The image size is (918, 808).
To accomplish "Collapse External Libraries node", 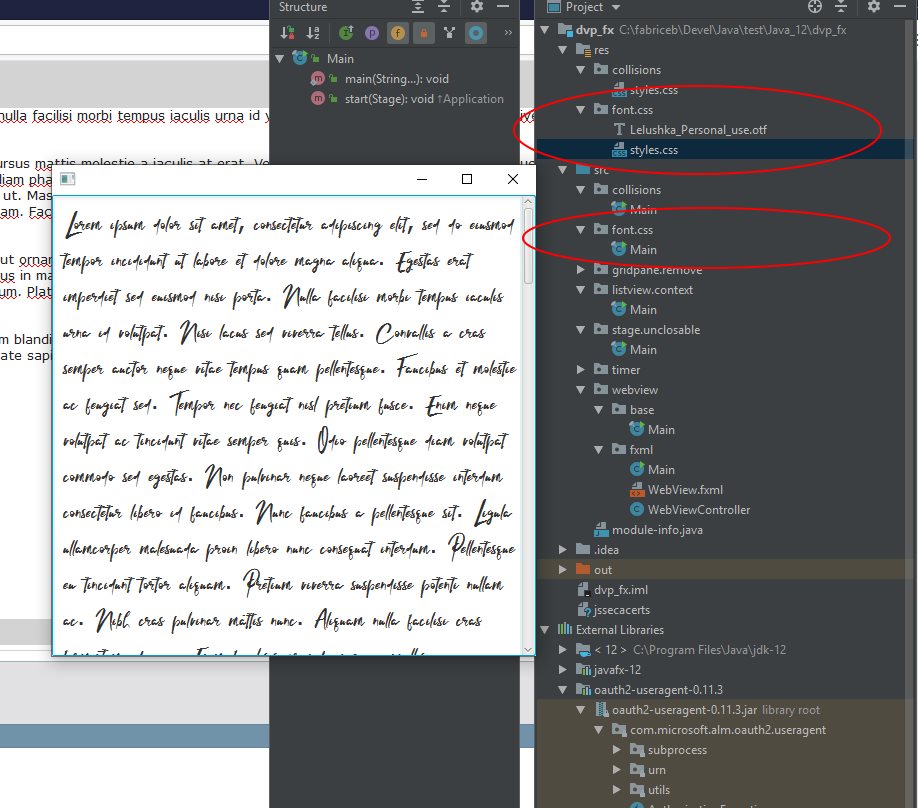I will [544, 630].
